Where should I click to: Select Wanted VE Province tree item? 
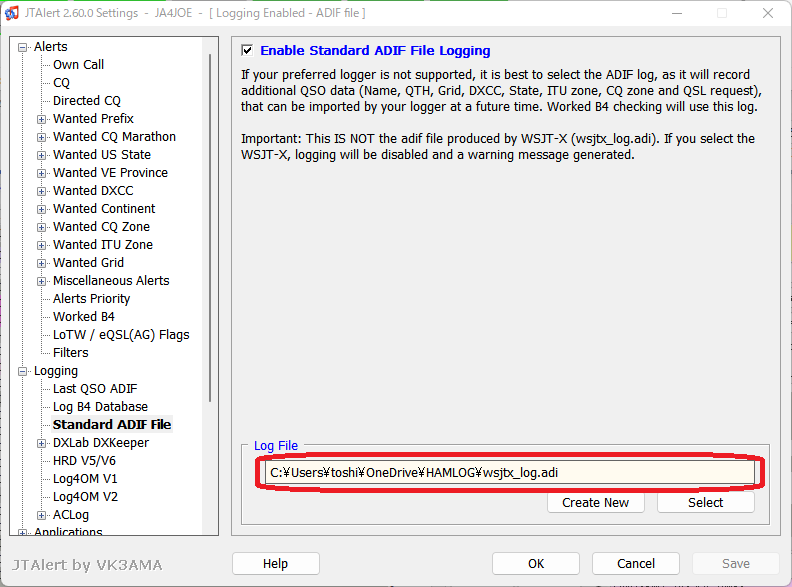click(x=111, y=173)
